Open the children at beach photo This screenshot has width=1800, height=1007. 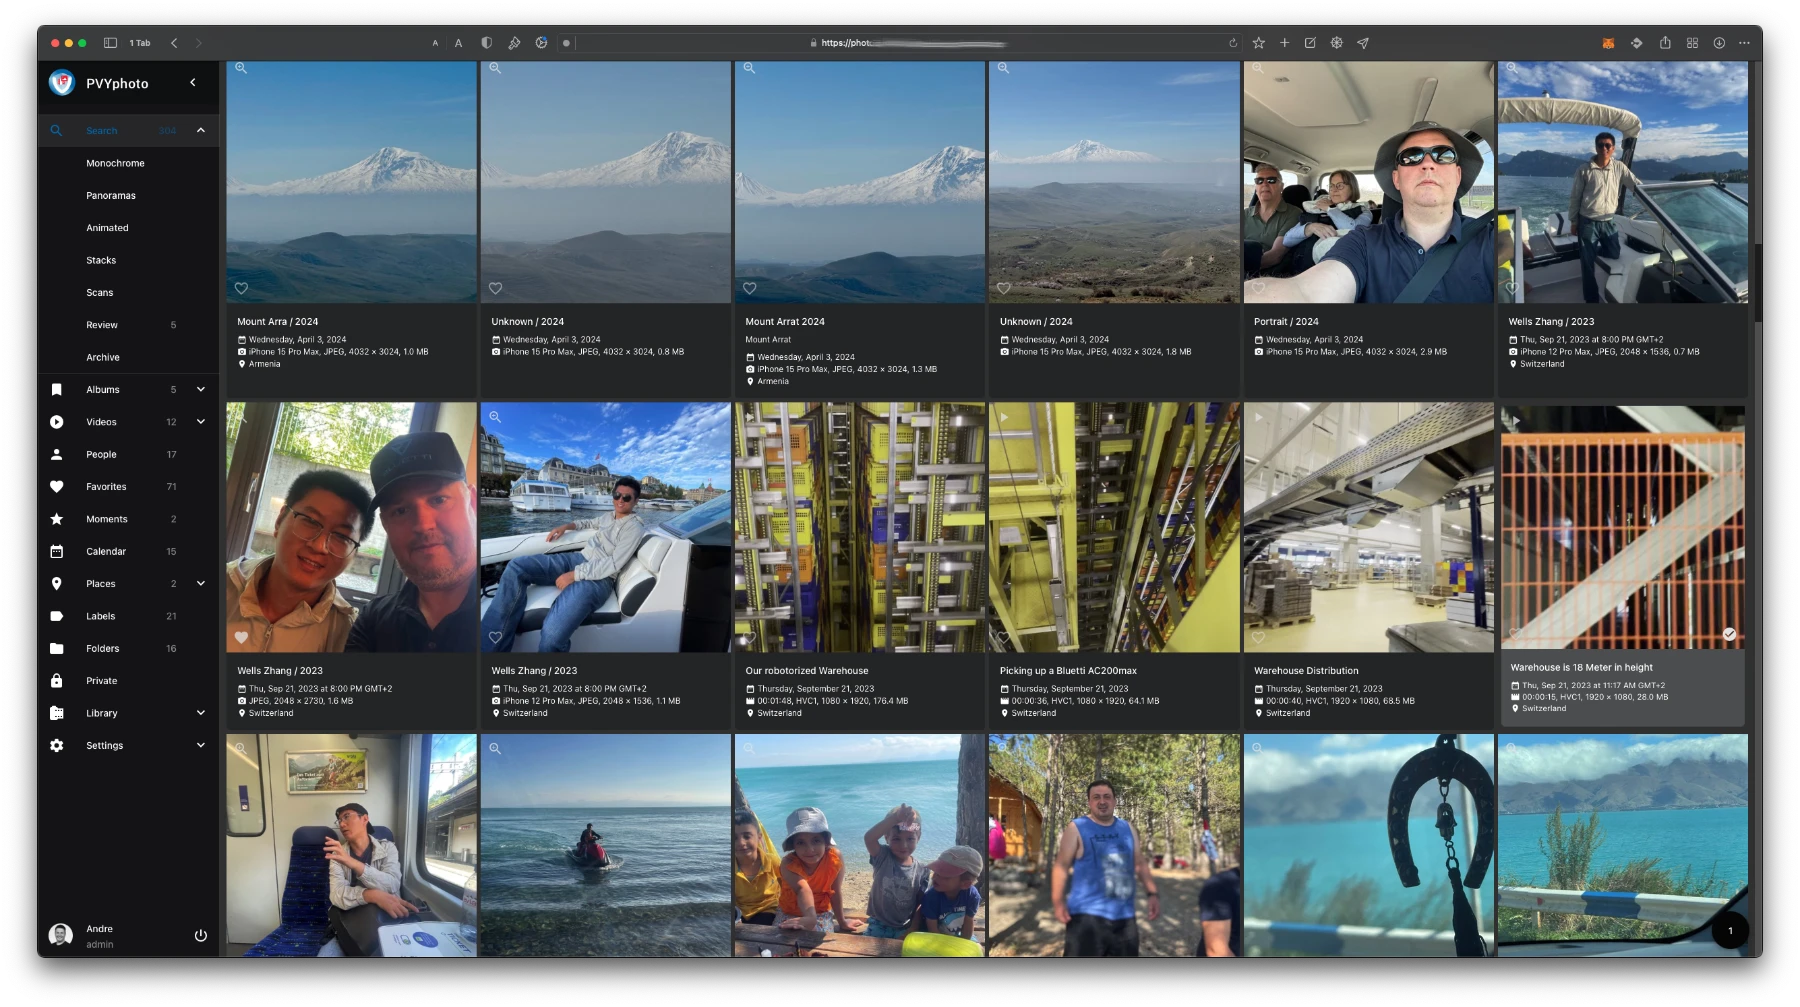[860, 846]
